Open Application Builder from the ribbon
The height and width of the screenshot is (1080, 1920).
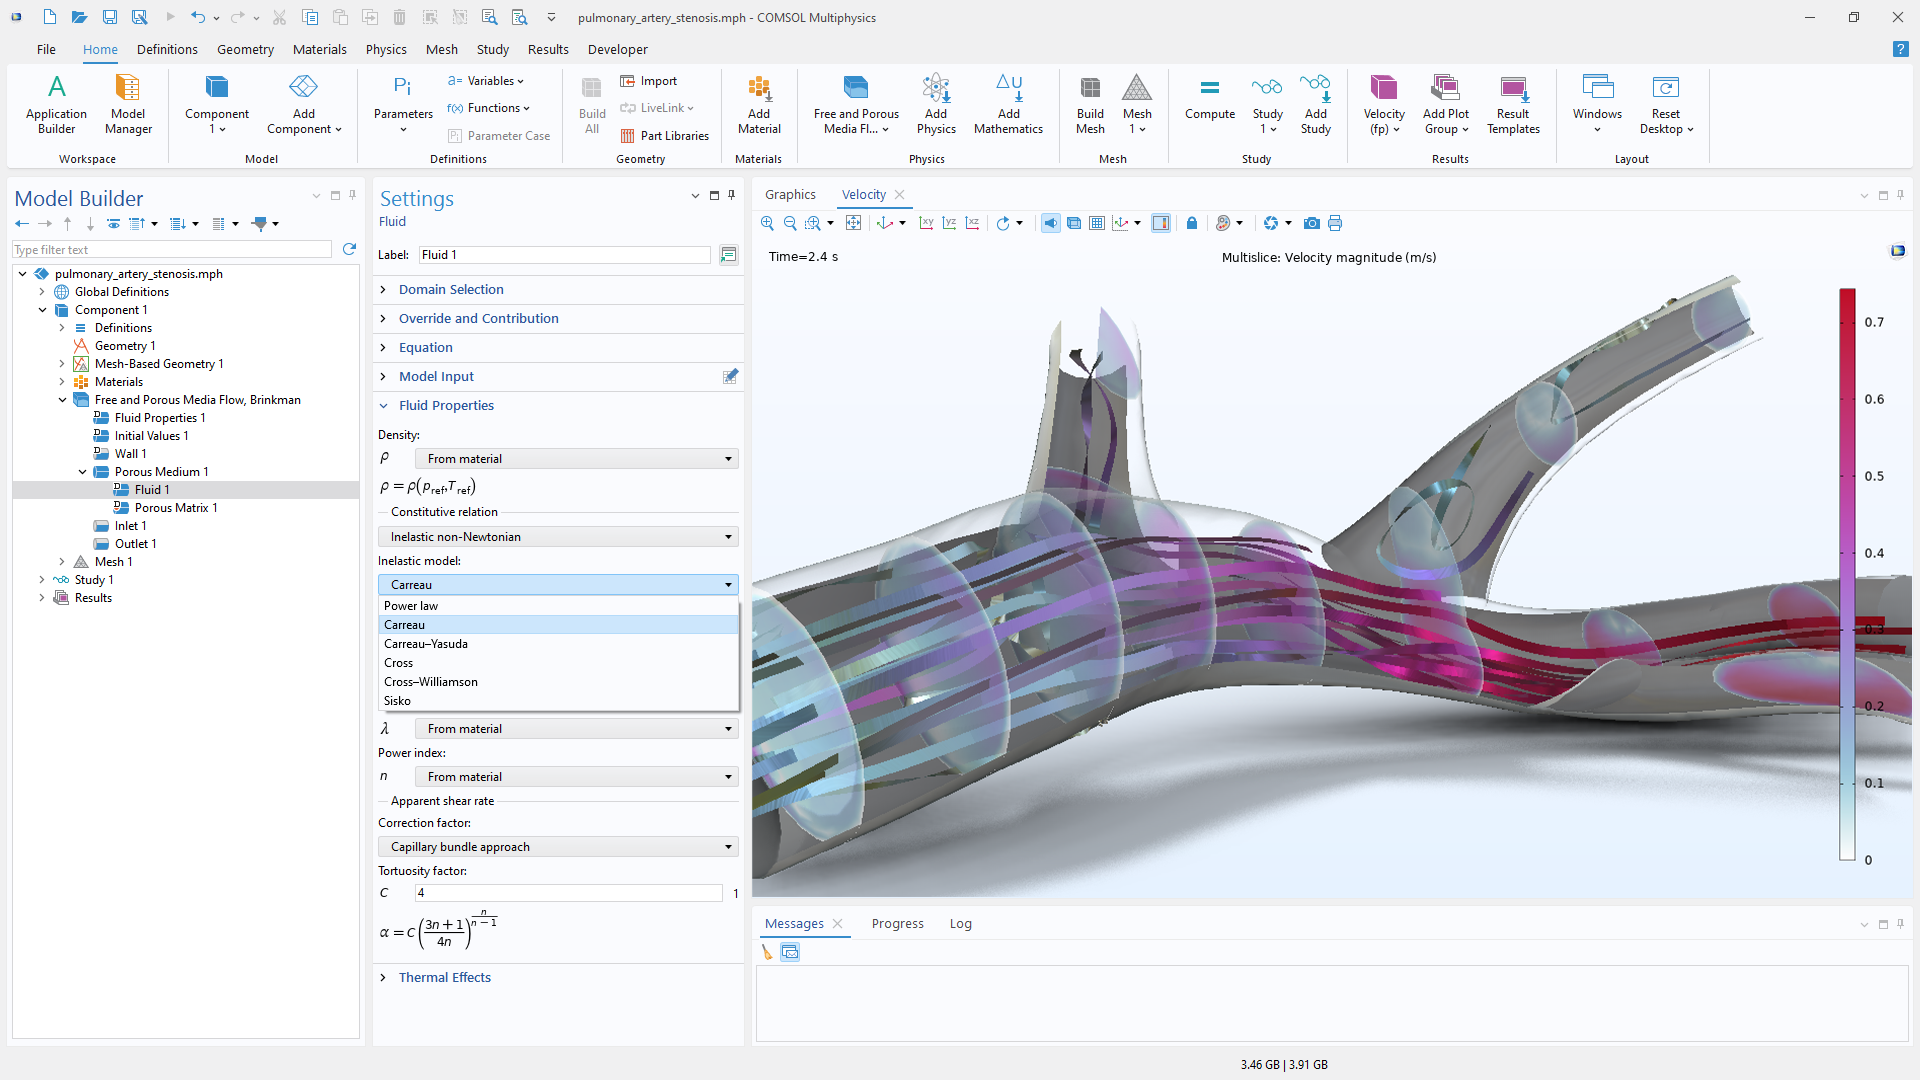click(x=56, y=104)
